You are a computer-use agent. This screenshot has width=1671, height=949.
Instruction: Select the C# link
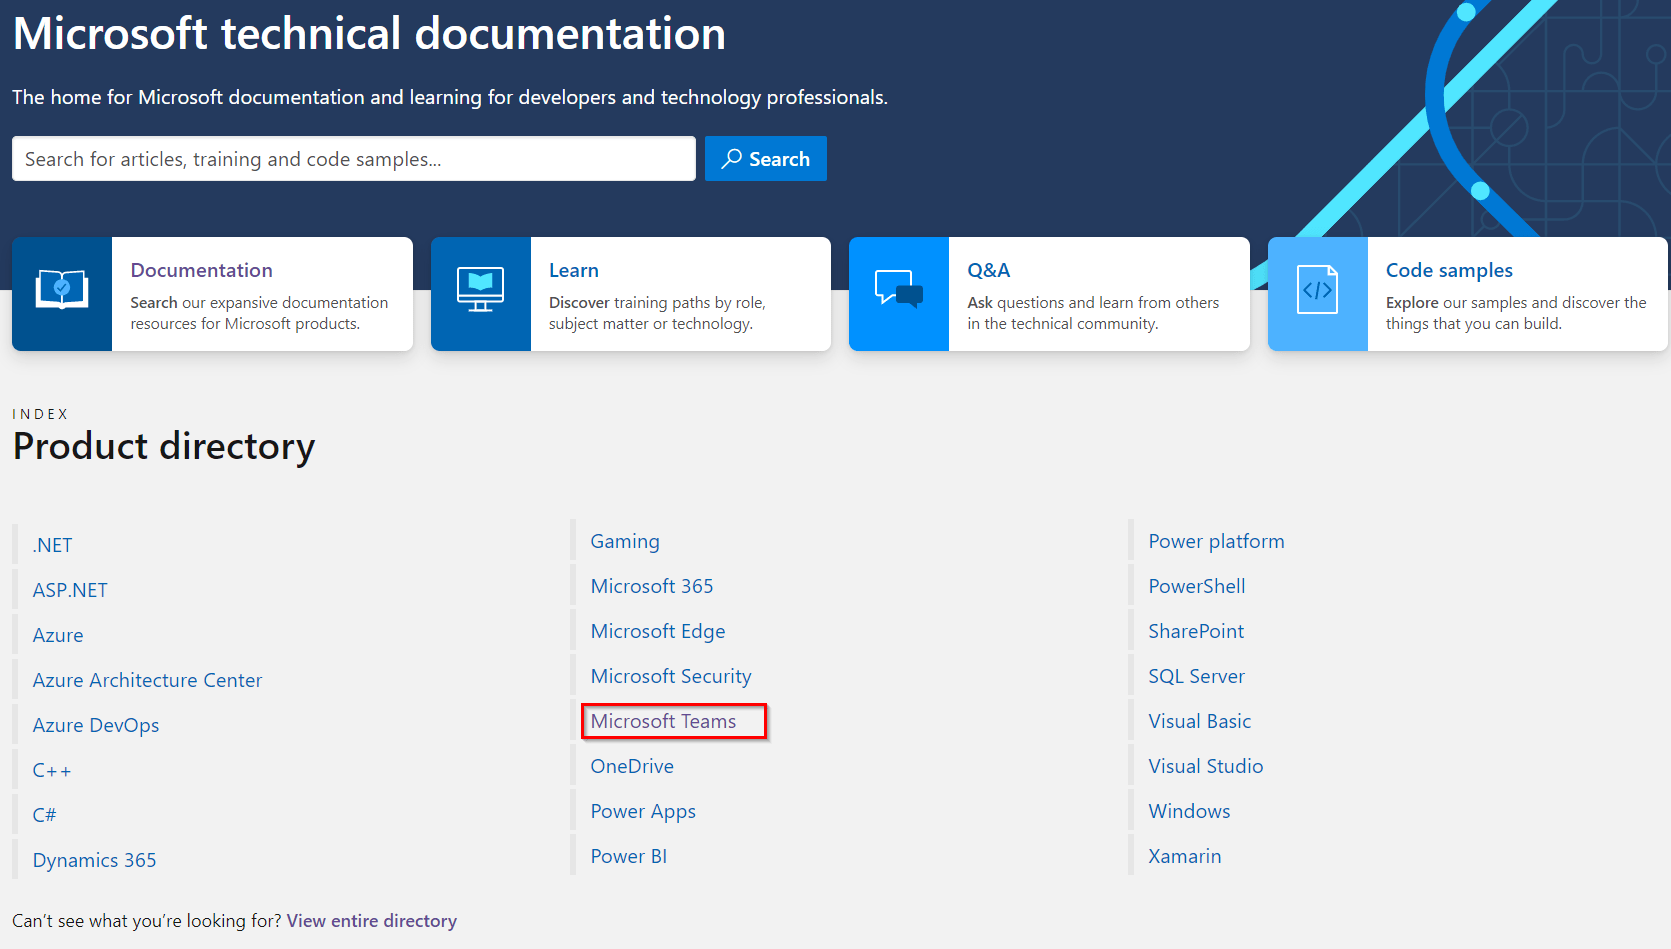[x=44, y=815]
